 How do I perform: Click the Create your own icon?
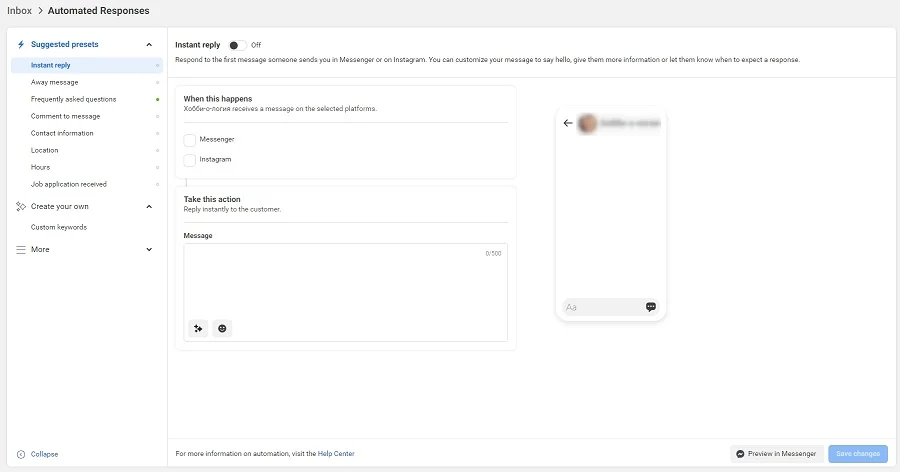(x=21, y=207)
